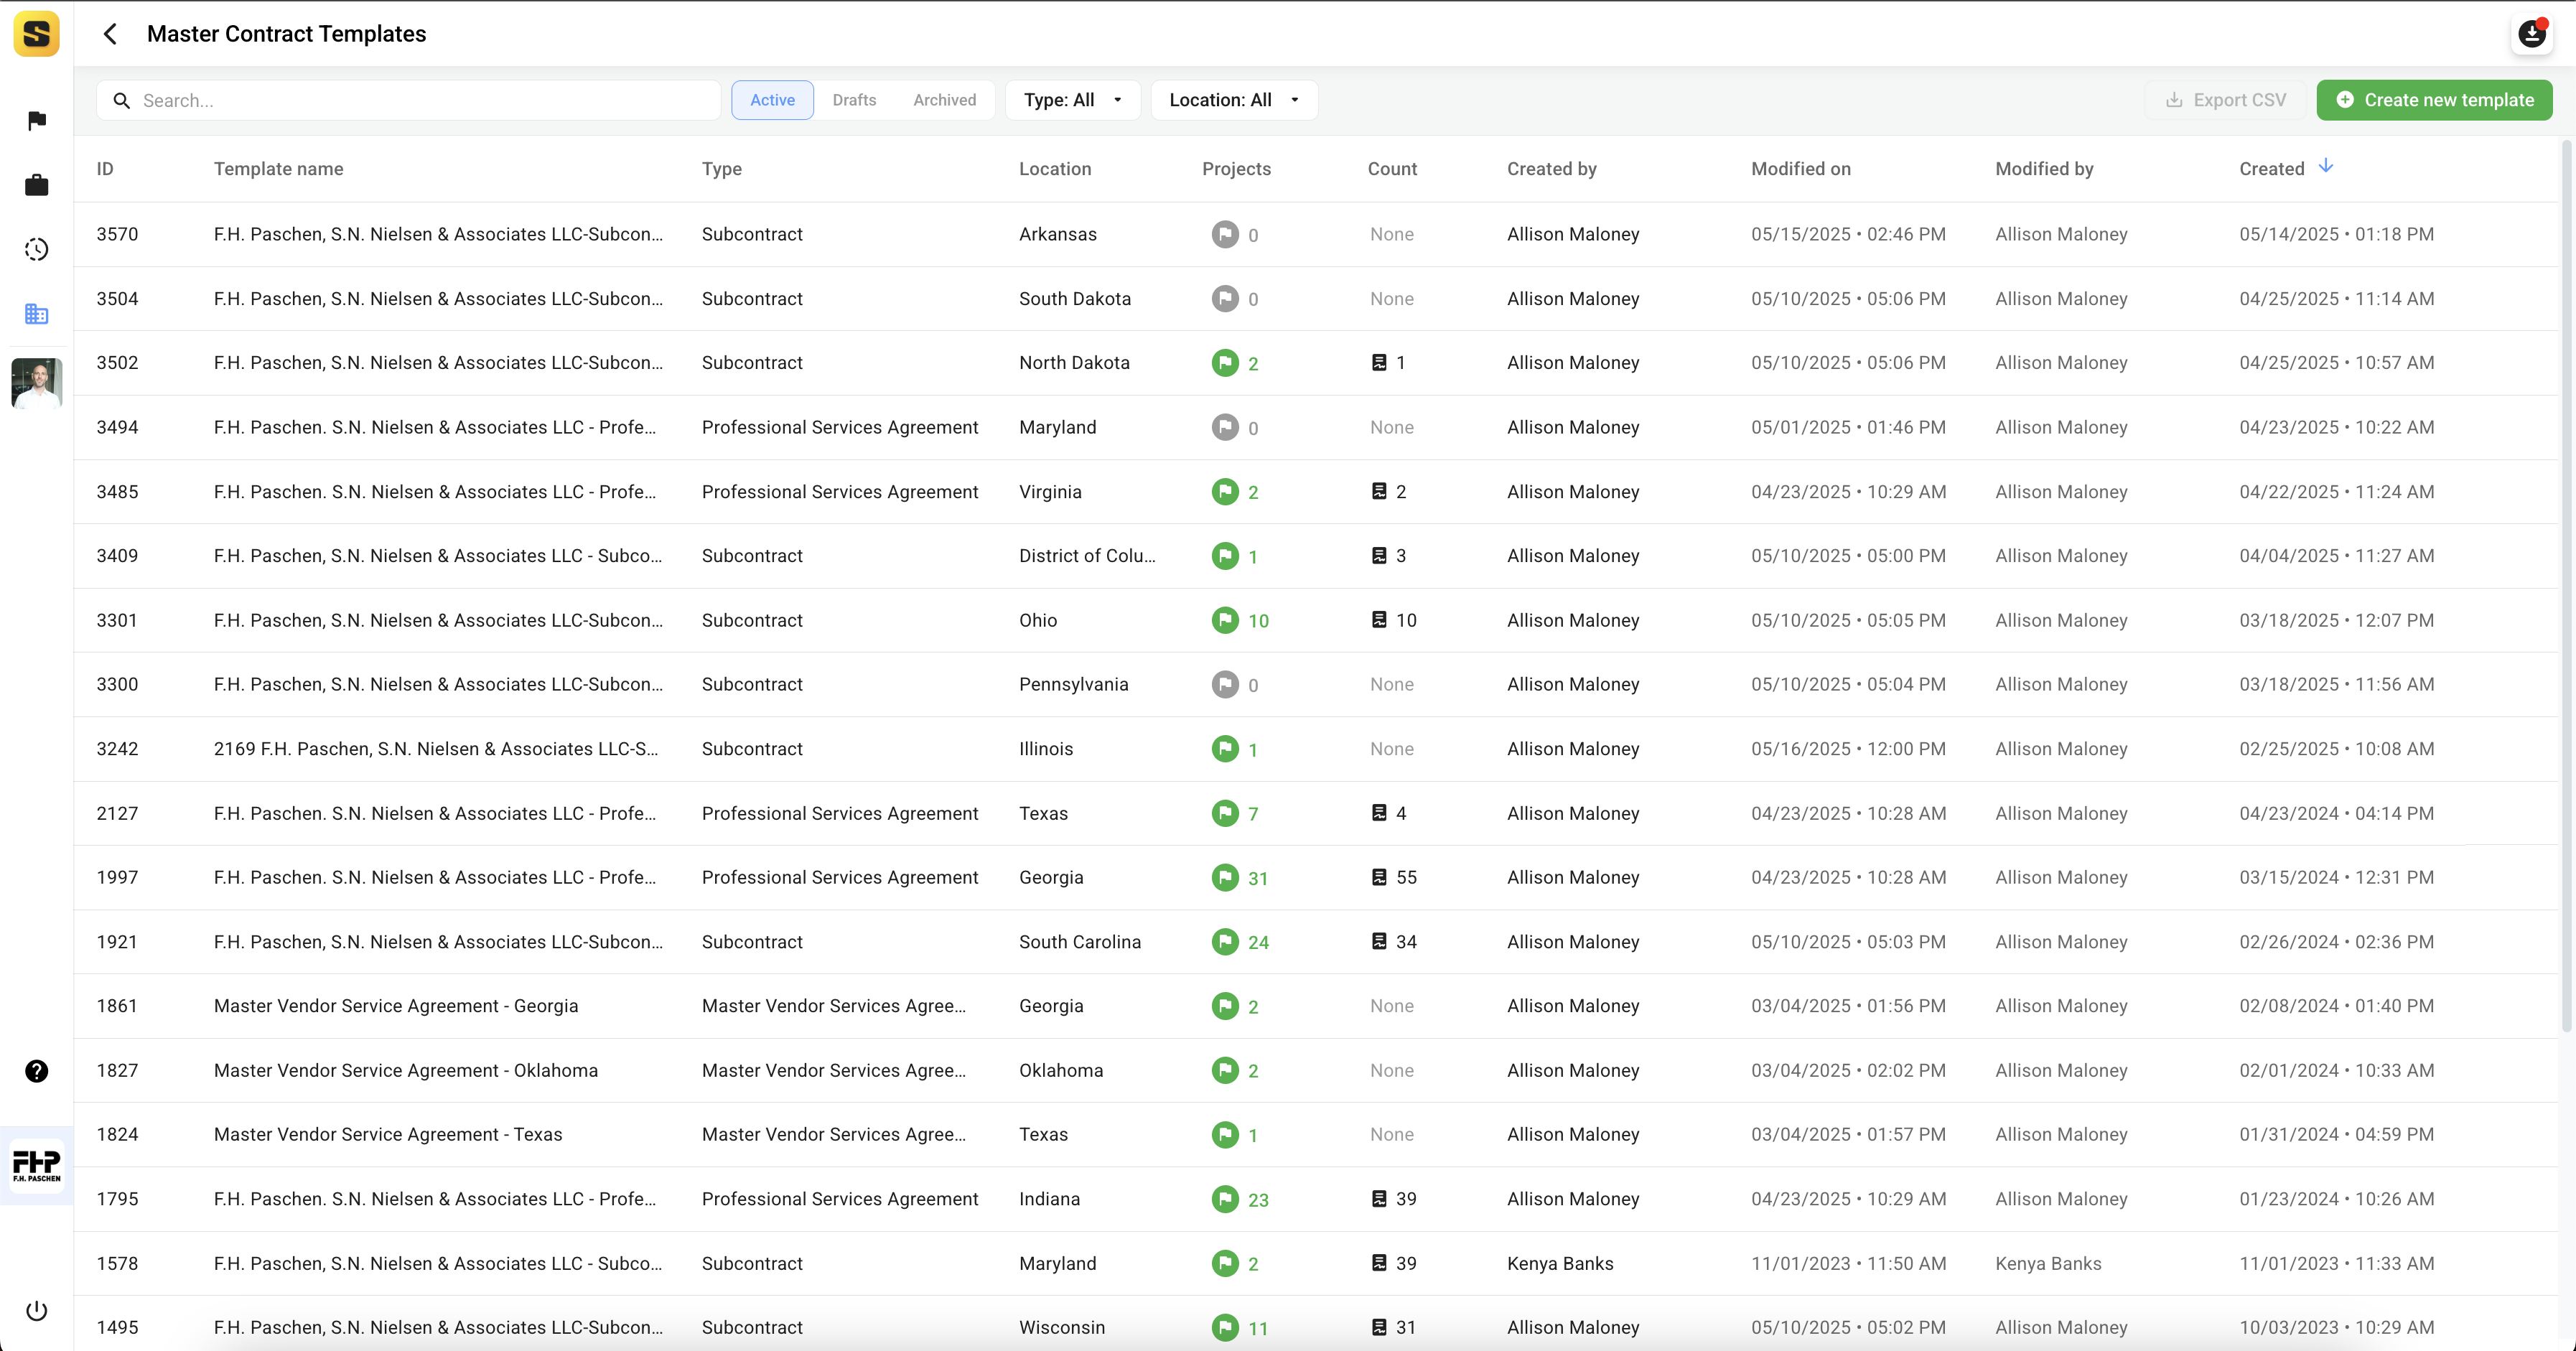2576x1351 pixels.
Task: Click the power logout icon
Action: pos(37,1310)
